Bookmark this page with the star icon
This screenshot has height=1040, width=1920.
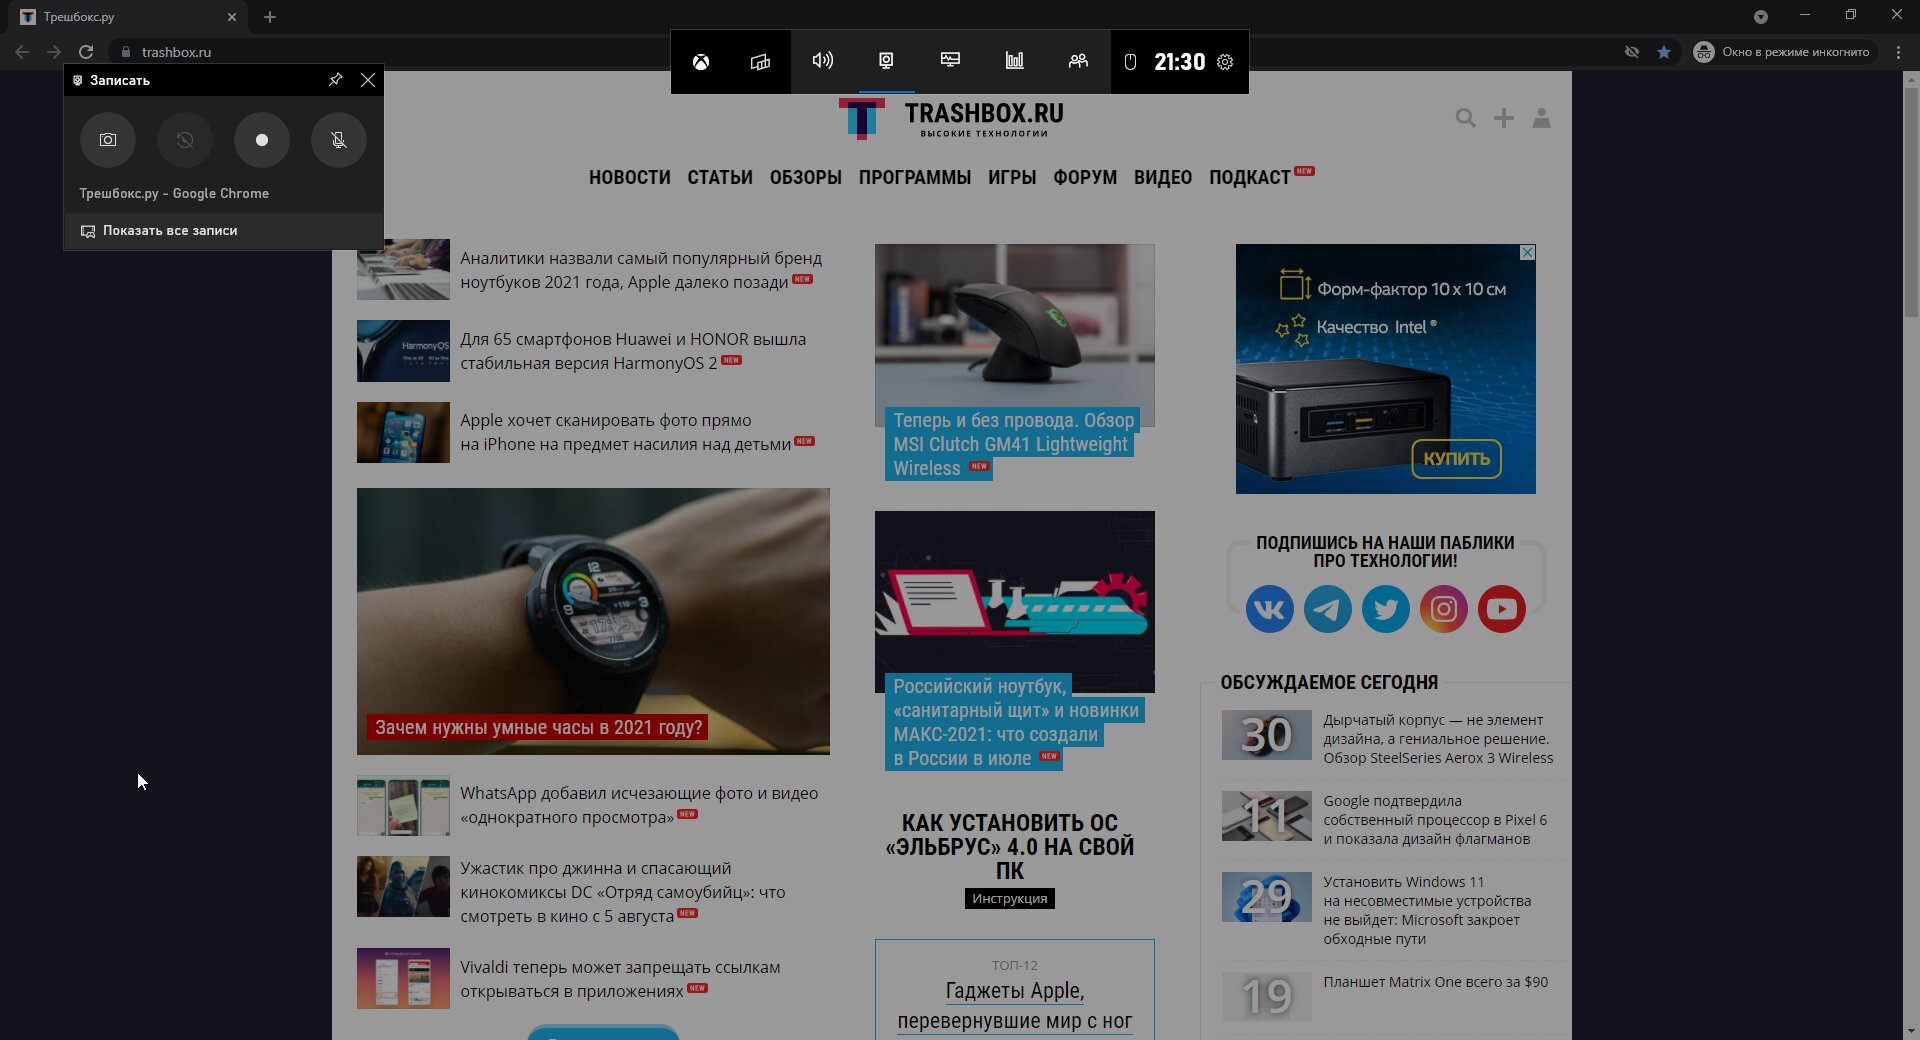[x=1664, y=52]
